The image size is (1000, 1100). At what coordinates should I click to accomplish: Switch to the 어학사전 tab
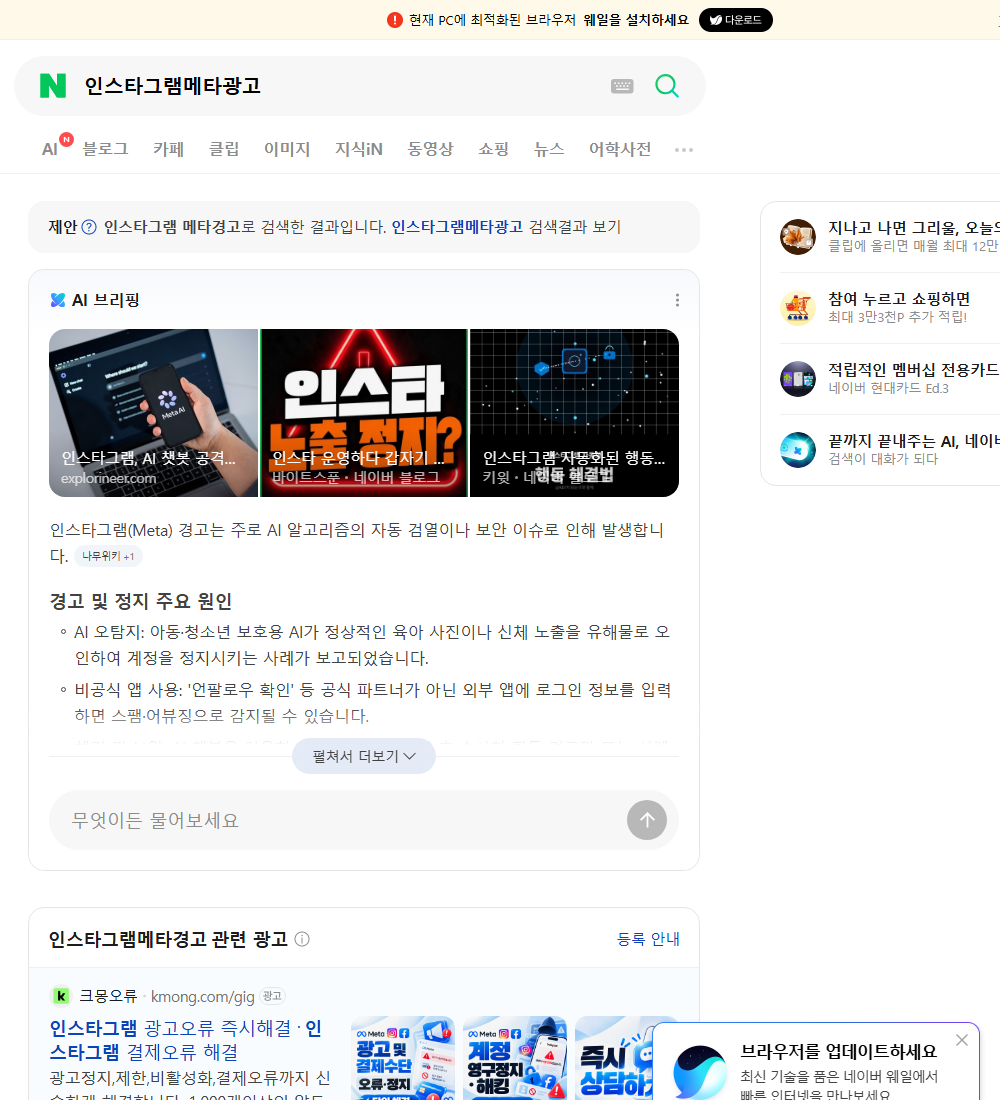[620, 149]
